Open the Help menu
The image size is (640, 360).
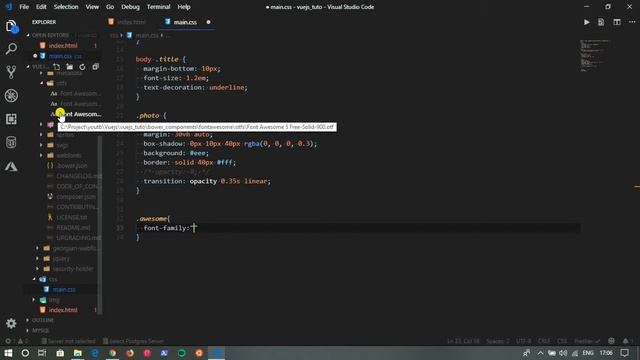click(x=184, y=7)
